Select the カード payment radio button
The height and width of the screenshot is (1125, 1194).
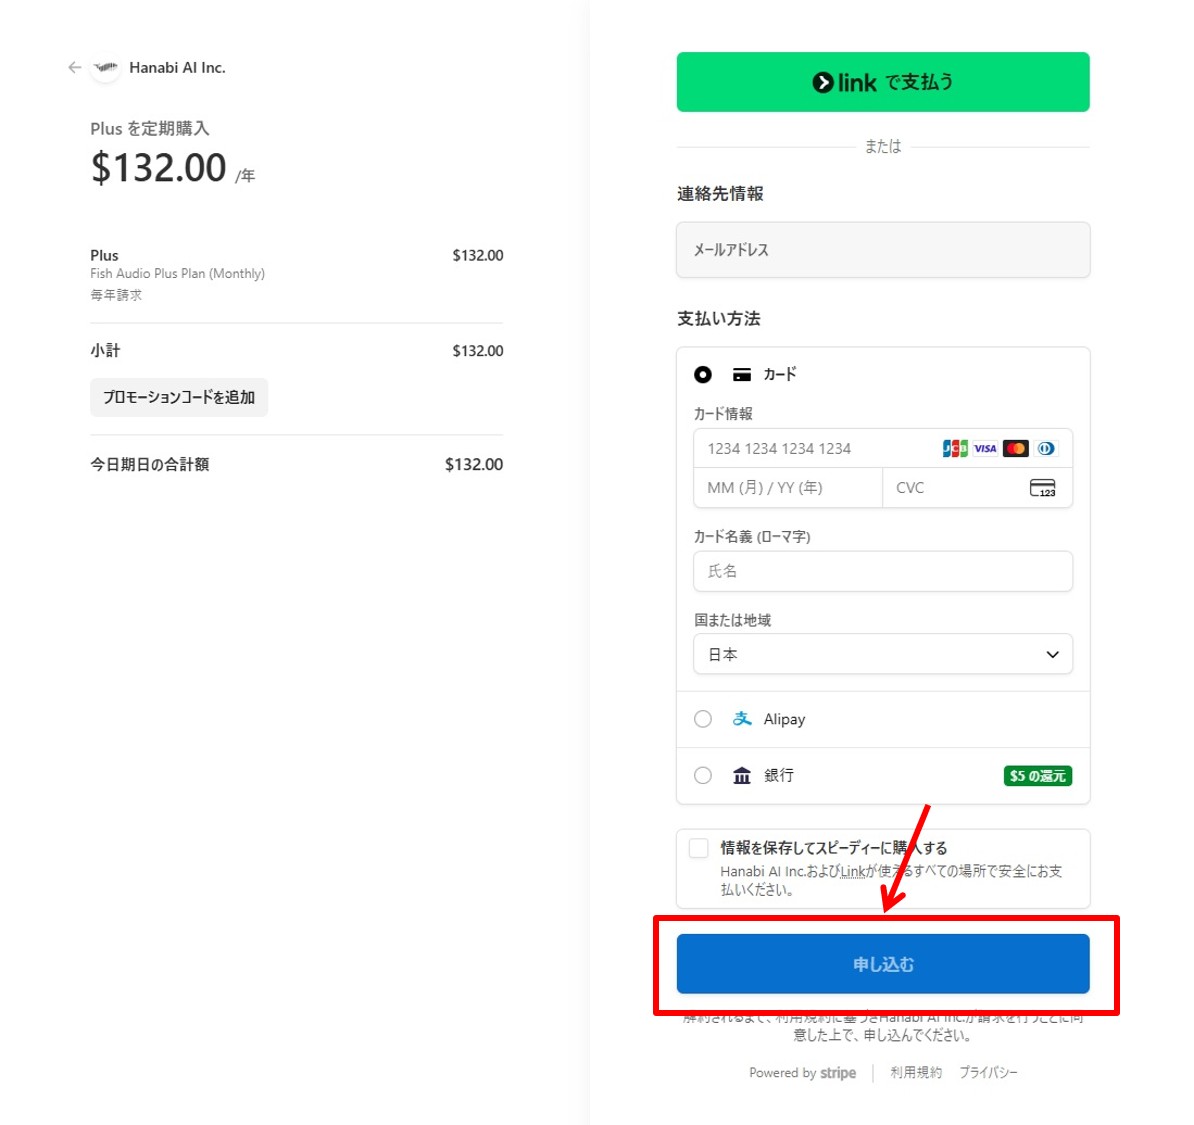[x=703, y=374]
